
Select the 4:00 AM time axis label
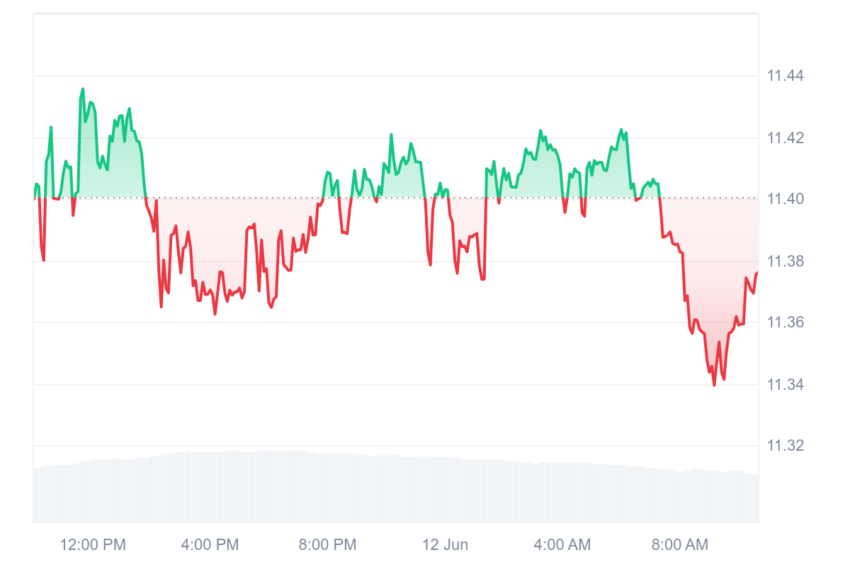point(562,544)
